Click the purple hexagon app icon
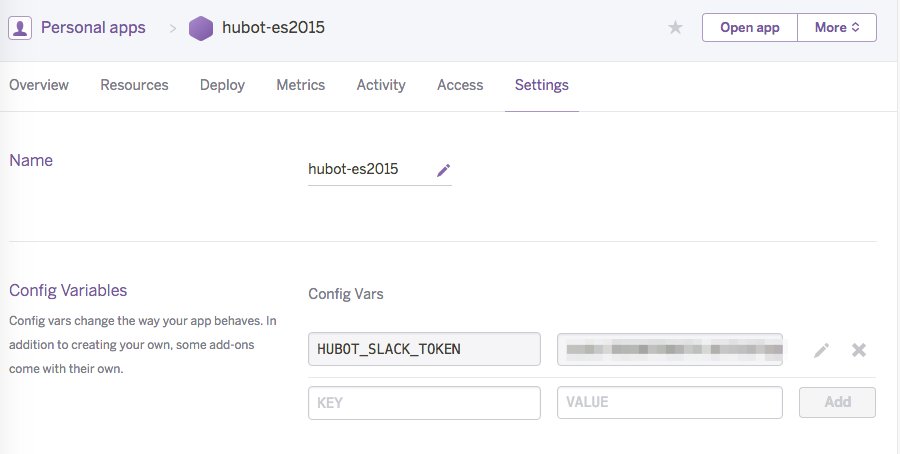This screenshot has width=900, height=454. tap(201, 28)
